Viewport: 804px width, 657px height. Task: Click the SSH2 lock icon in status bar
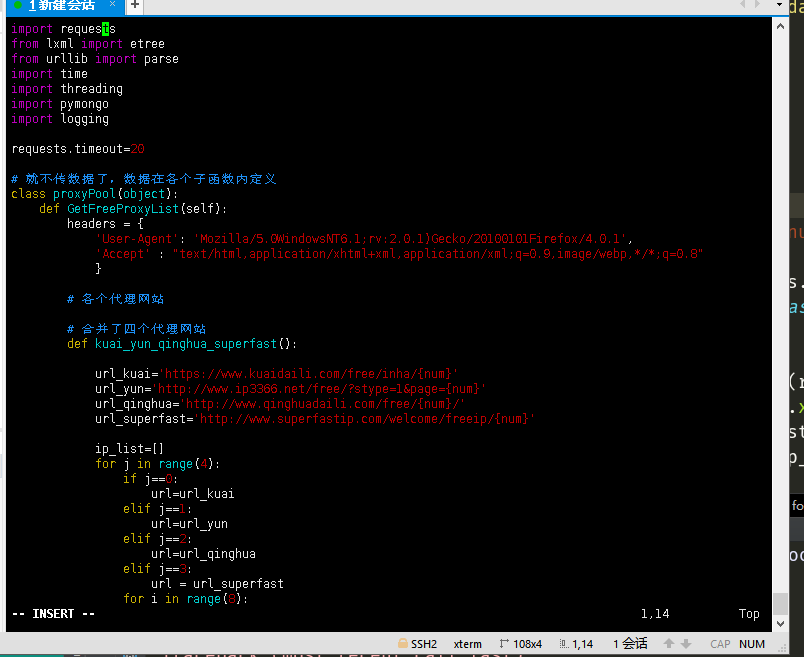[403, 643]
